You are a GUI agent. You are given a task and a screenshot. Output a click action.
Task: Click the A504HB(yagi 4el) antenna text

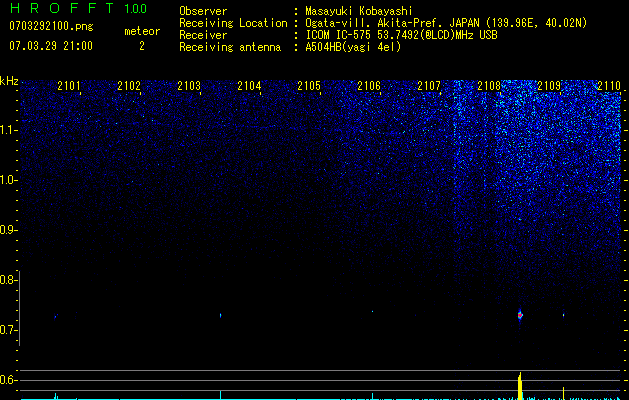point(353,47)
